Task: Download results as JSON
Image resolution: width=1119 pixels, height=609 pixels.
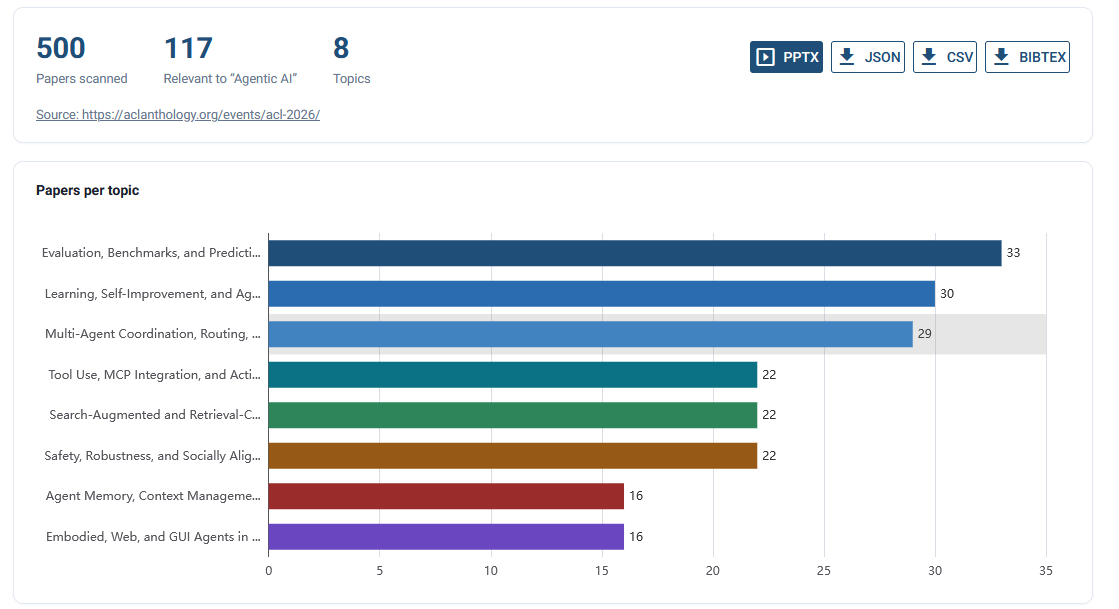Action: pos(868,57)
